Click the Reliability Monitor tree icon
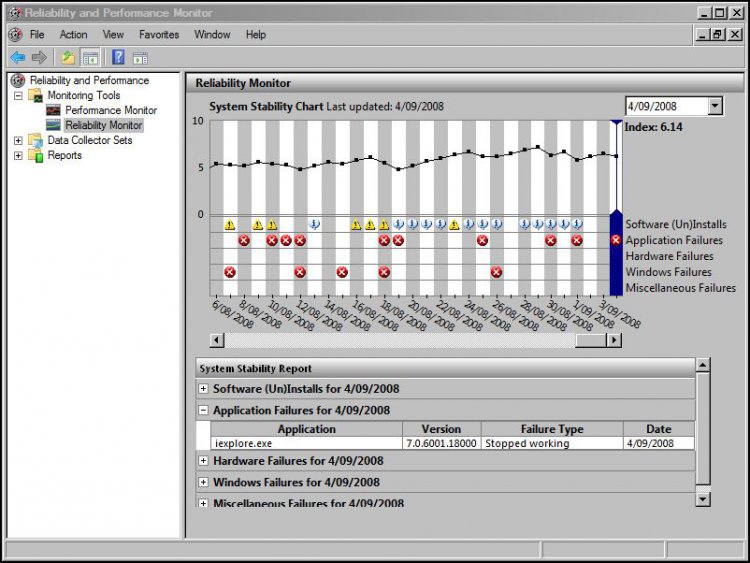750x563 pixels. pos(53,125)
